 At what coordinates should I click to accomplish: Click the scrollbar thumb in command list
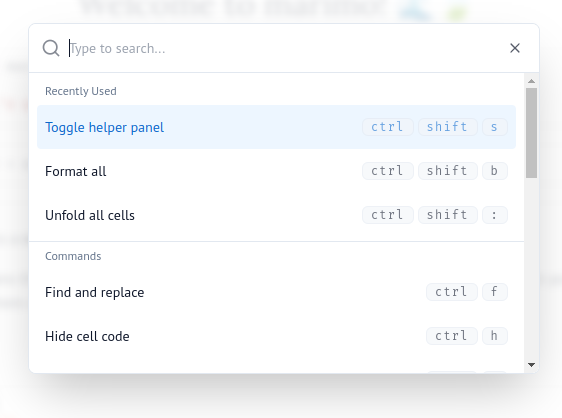tap(532, 133)
